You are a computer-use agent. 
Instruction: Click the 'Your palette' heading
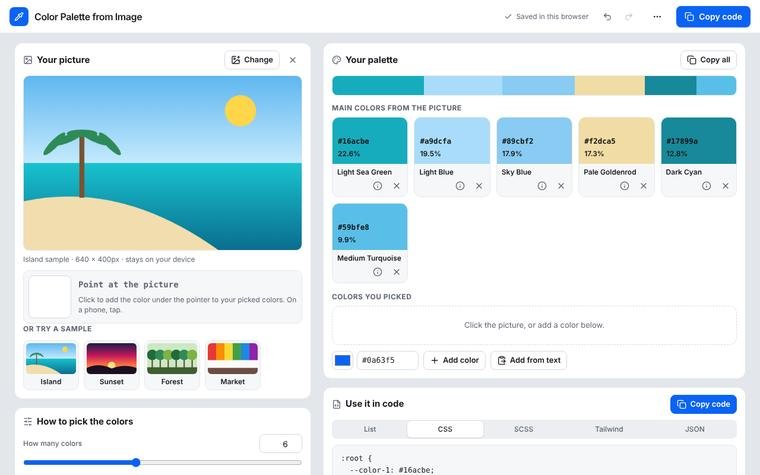point(372,60)
